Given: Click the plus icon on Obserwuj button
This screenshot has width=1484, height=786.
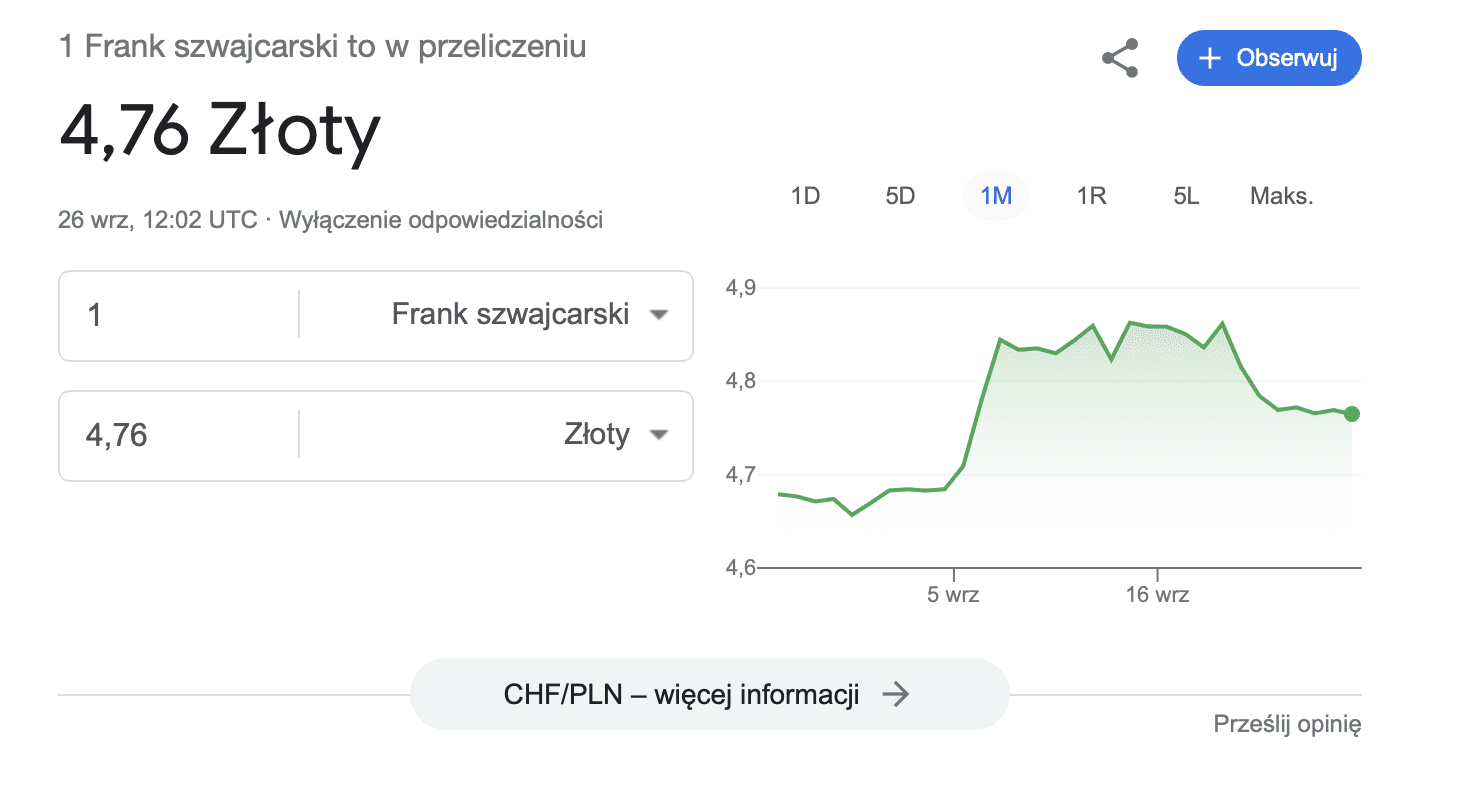Looking at the screenshot, I should pos(1210,58).
